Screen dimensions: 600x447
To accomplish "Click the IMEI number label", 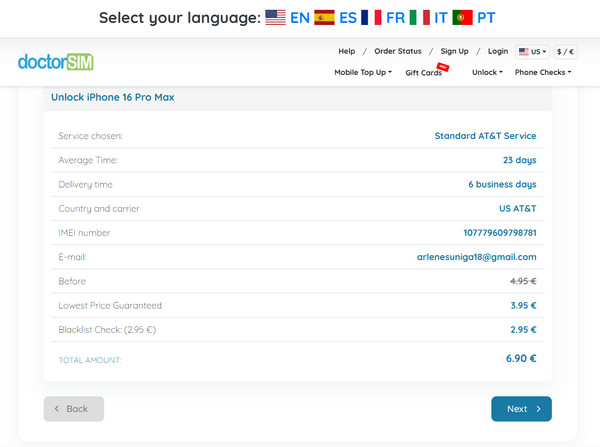I will 84,233.
